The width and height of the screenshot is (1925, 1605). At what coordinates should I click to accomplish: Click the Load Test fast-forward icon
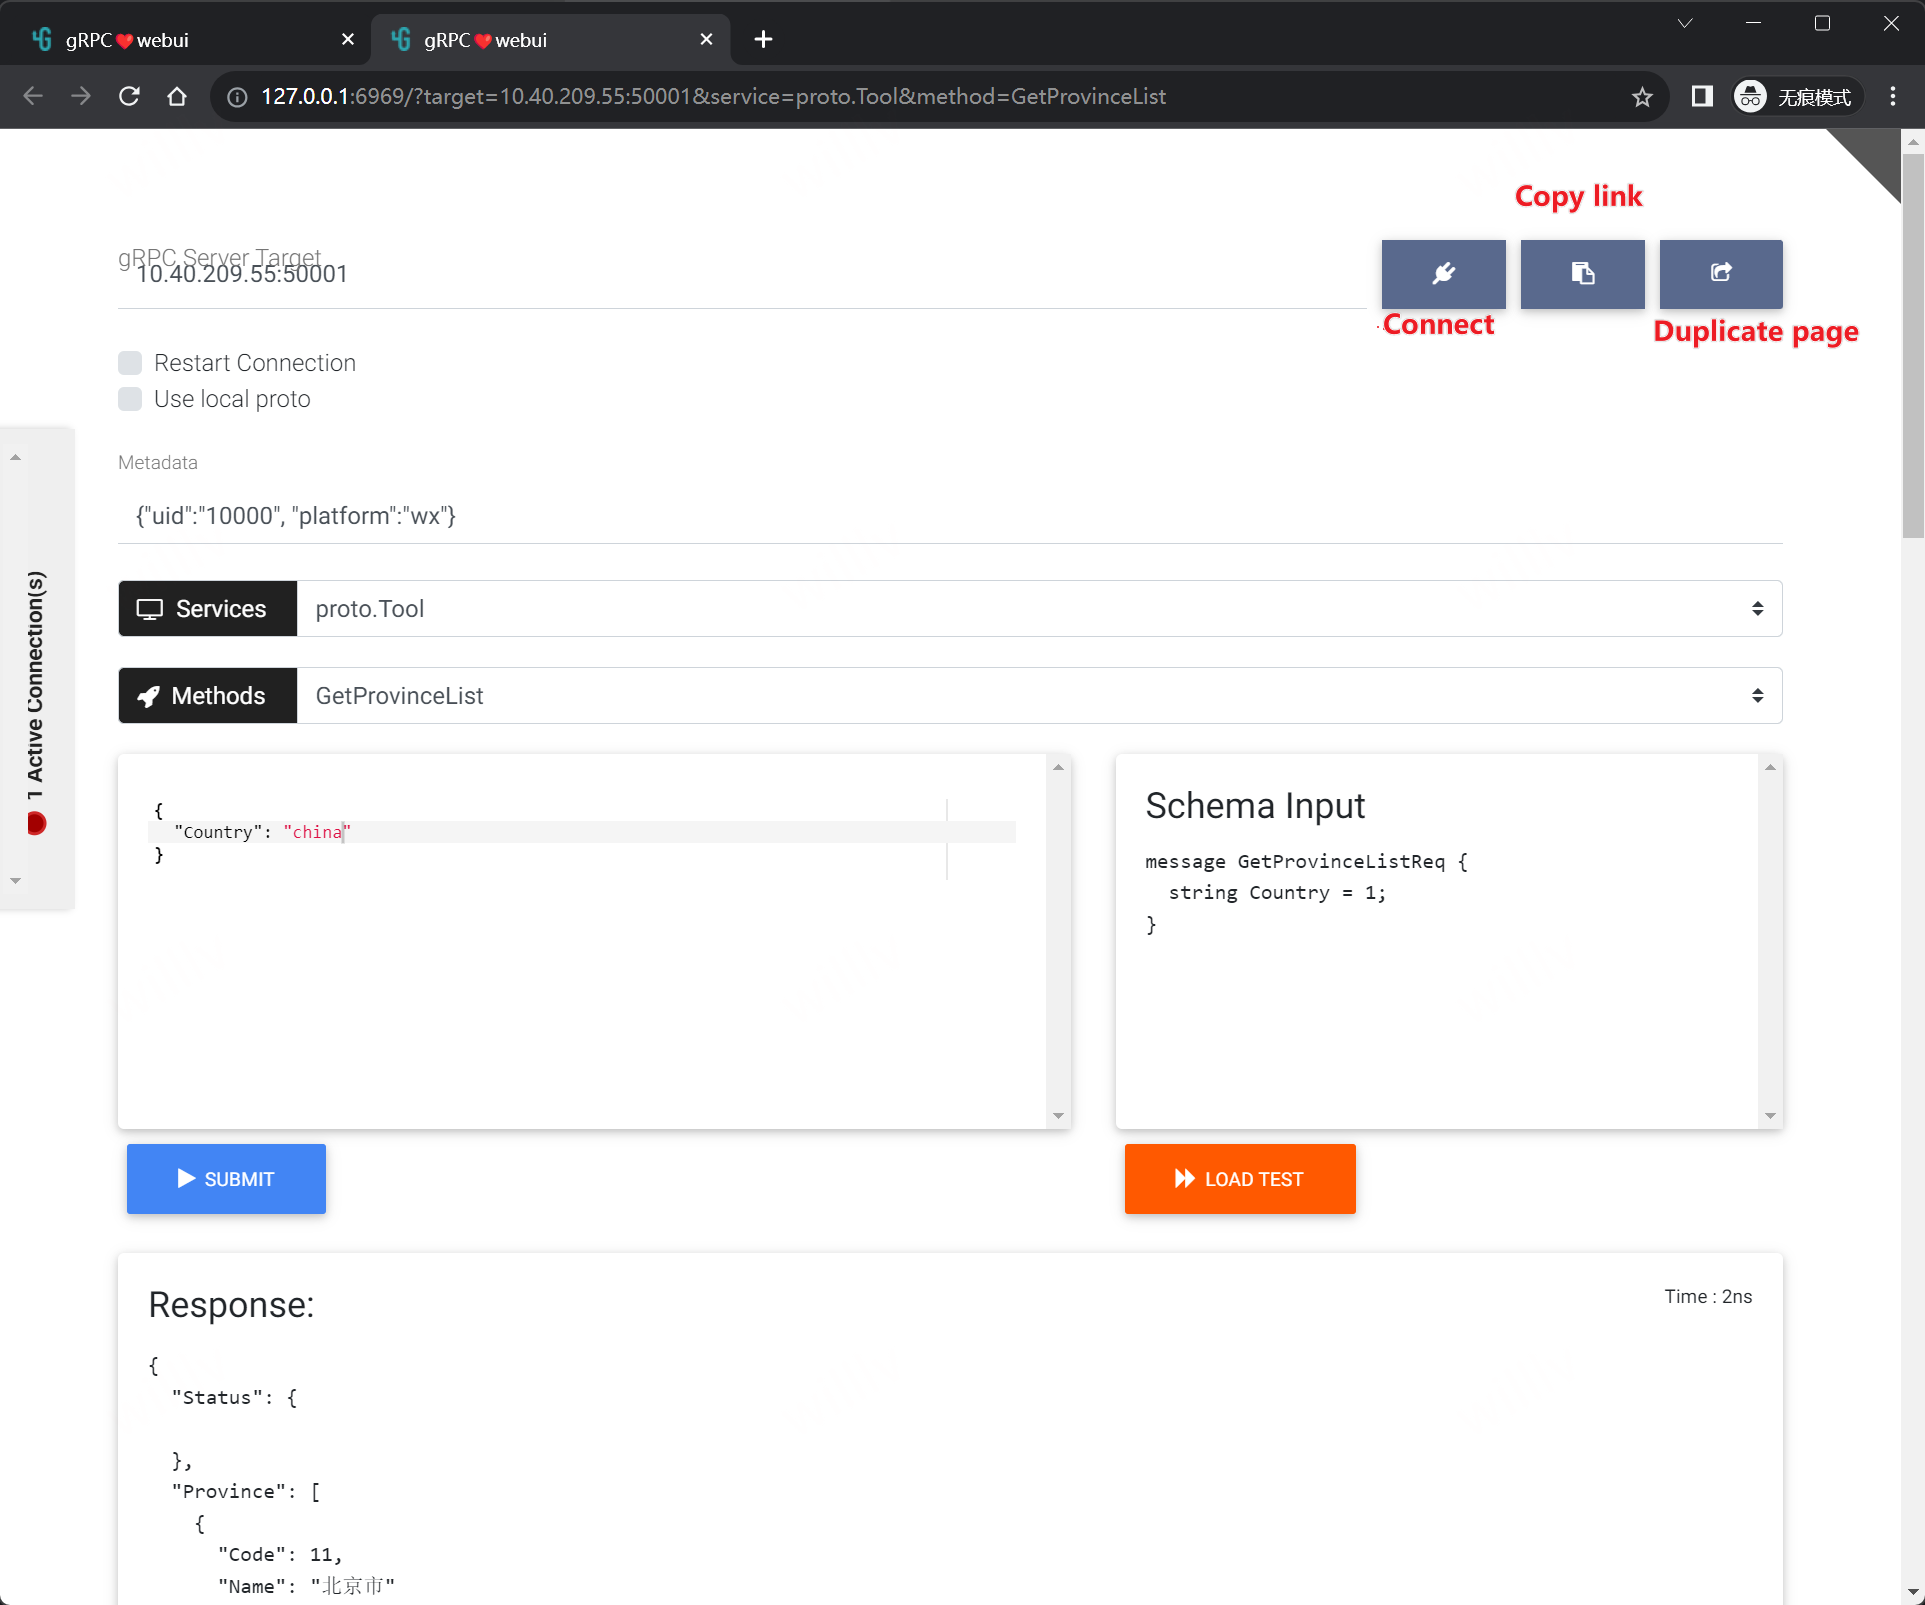click(1183, 1178)
